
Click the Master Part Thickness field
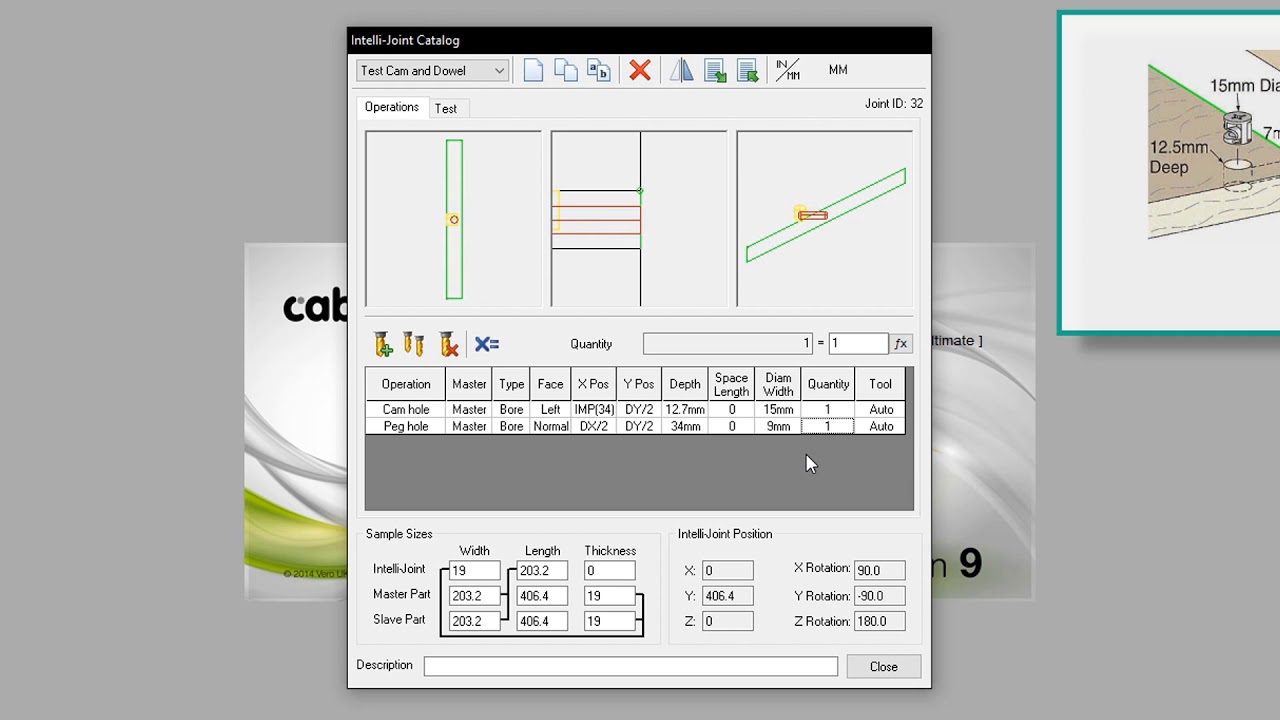point(610,595)
